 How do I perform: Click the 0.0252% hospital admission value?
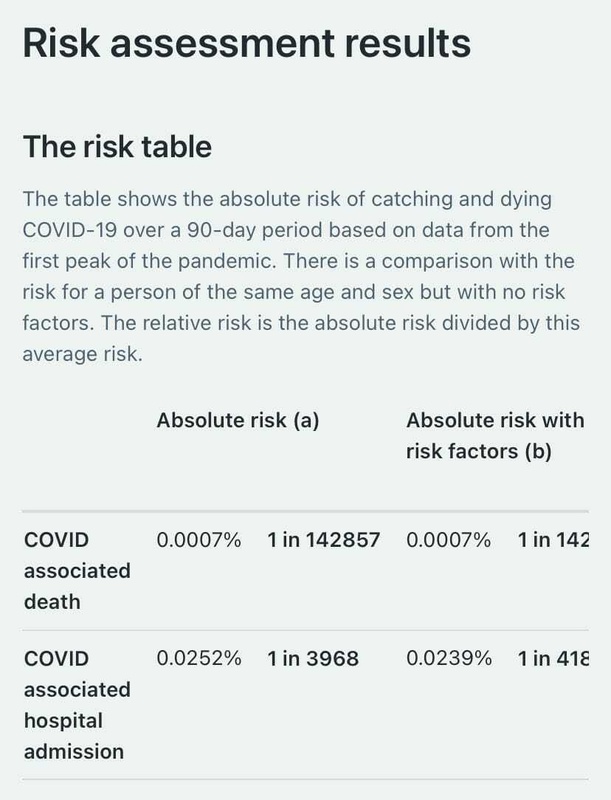[199, 659]
